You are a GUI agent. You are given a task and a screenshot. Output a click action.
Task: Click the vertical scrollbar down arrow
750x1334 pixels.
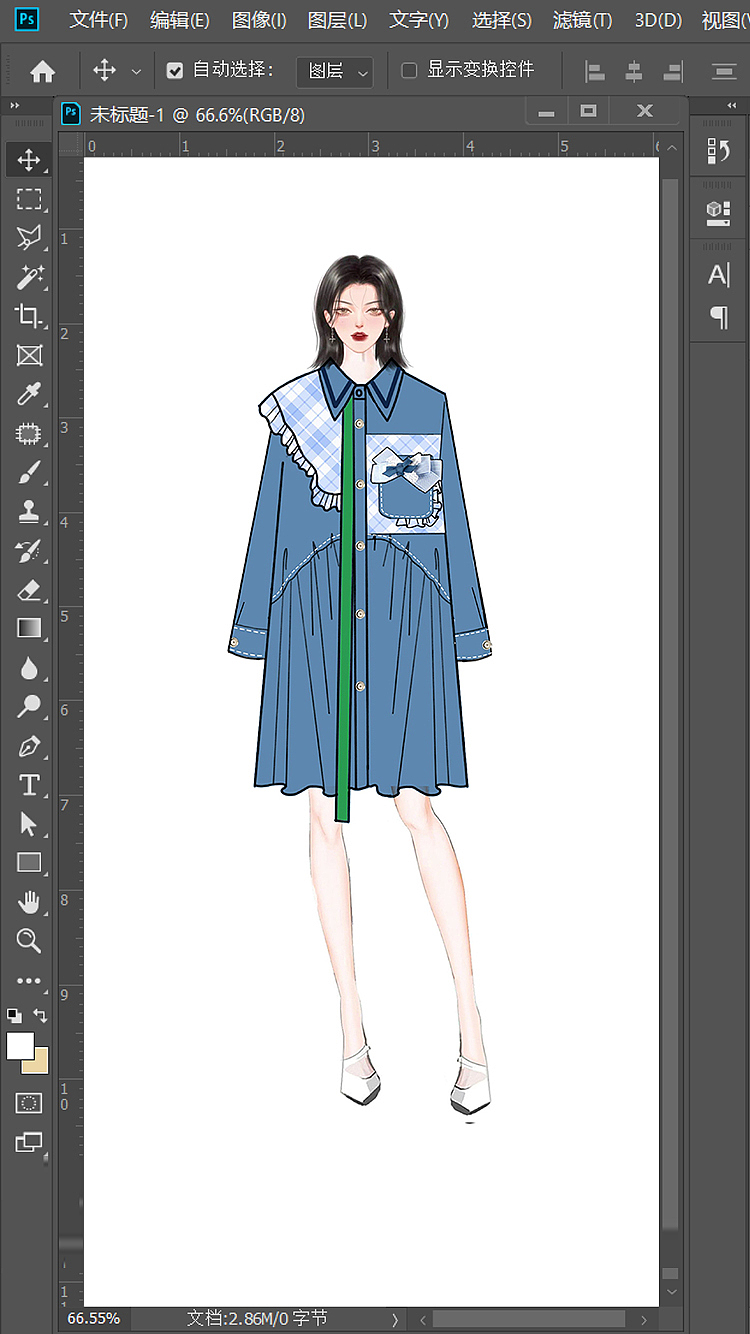[x=671, y=1293]
